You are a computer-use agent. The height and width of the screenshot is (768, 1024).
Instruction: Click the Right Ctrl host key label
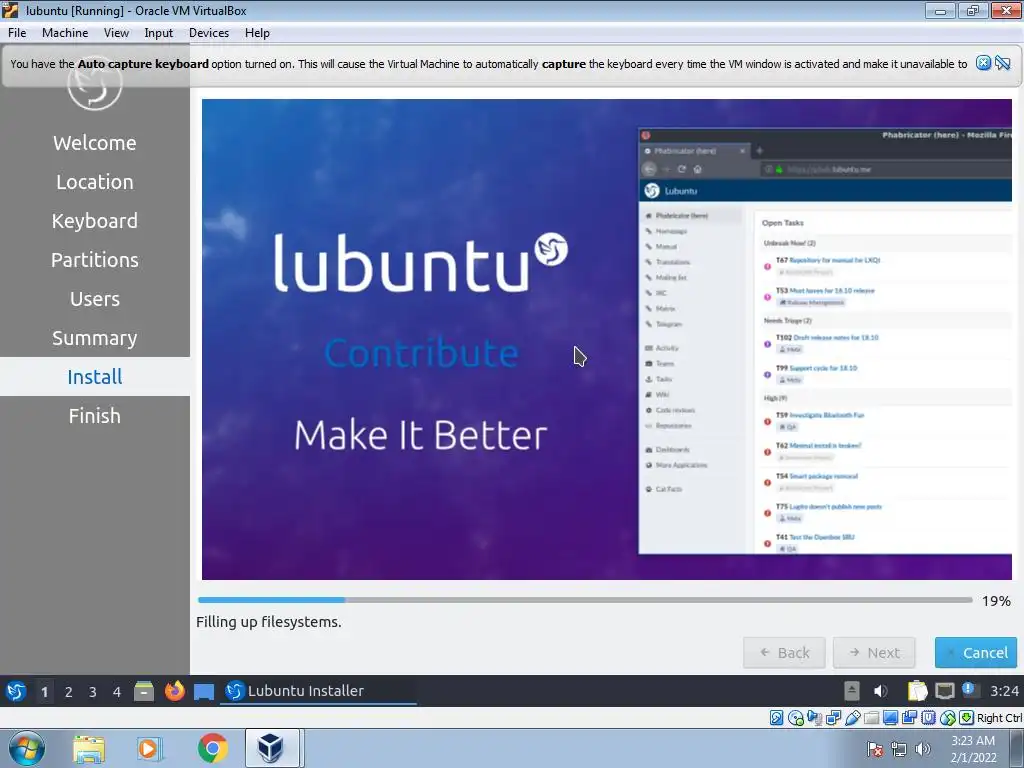point(1000,718)
